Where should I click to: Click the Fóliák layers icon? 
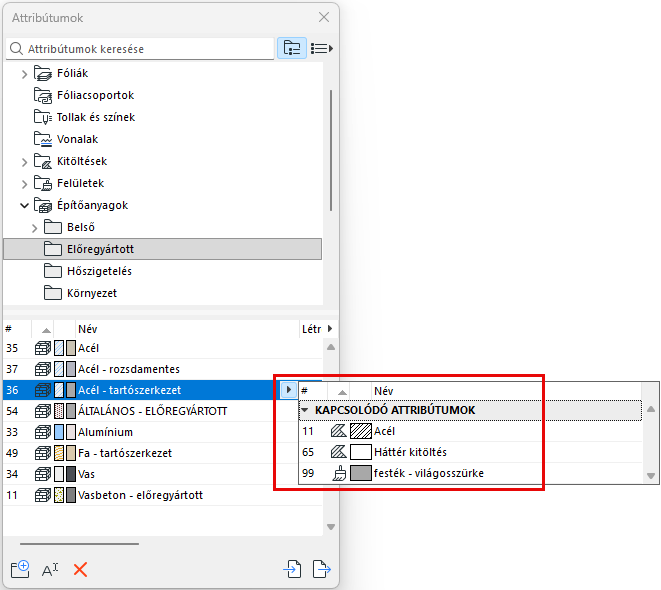[x=43, y=73]
